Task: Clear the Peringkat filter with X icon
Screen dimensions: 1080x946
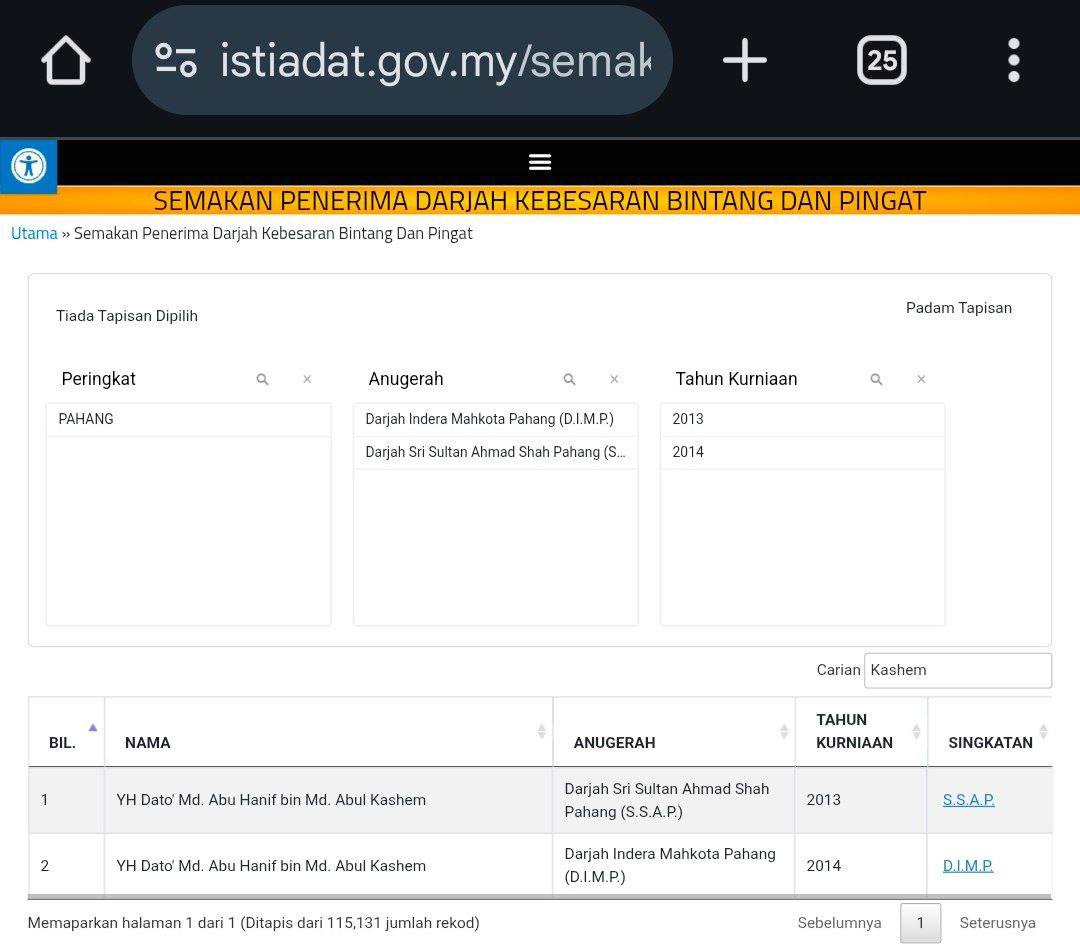Action: point(307,379)
